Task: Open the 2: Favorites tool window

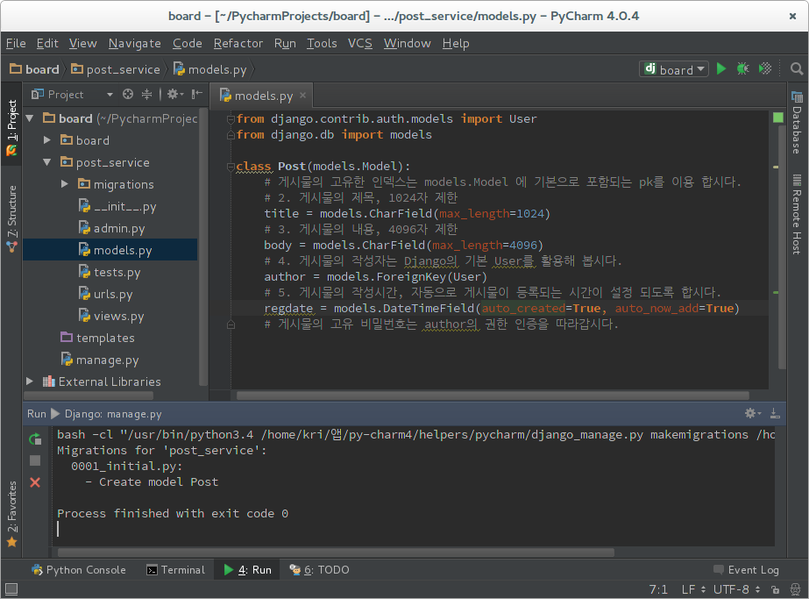Action: click(12, 514)
